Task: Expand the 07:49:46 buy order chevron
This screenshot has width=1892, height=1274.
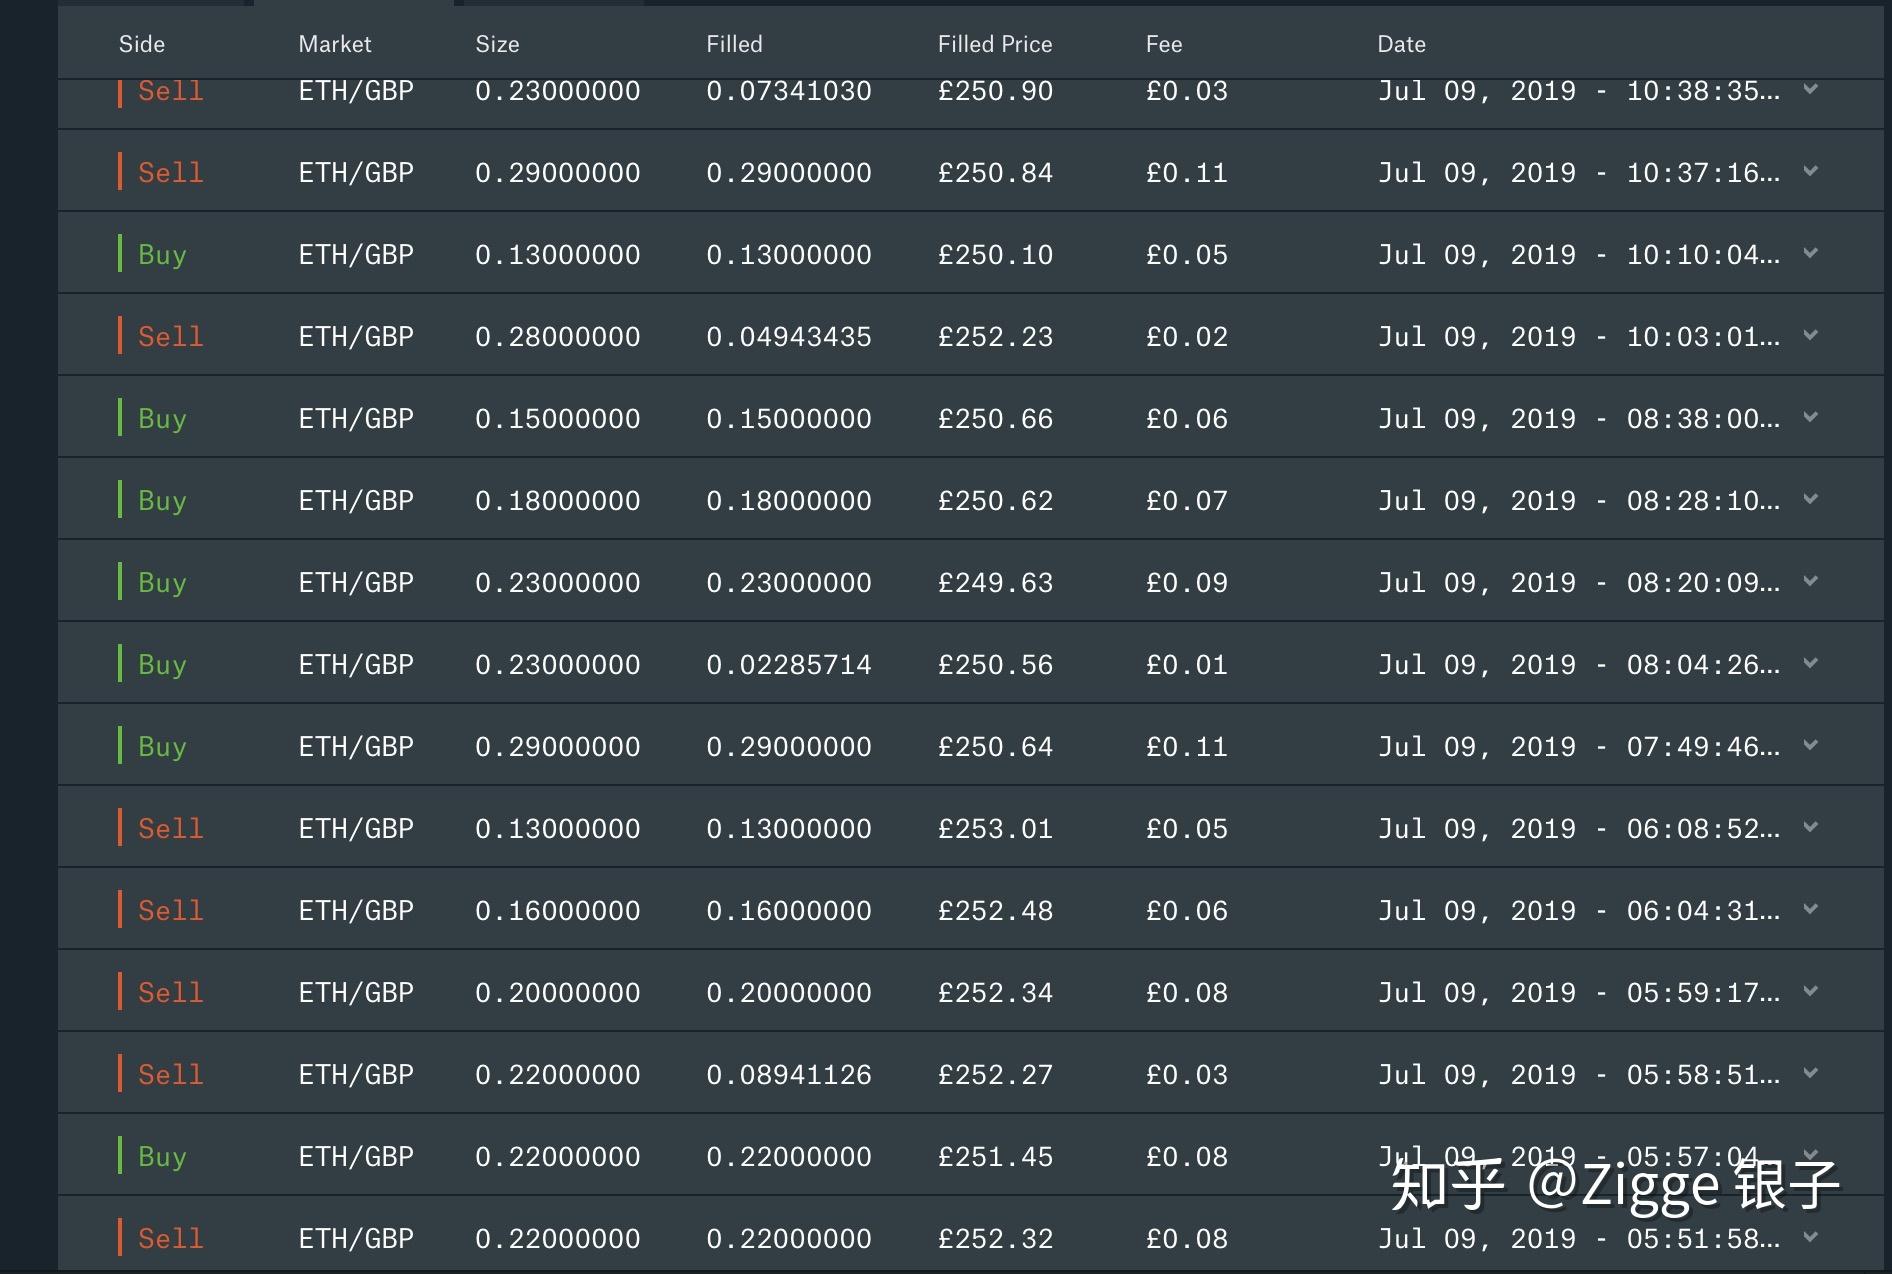Action: point(1810,745)
